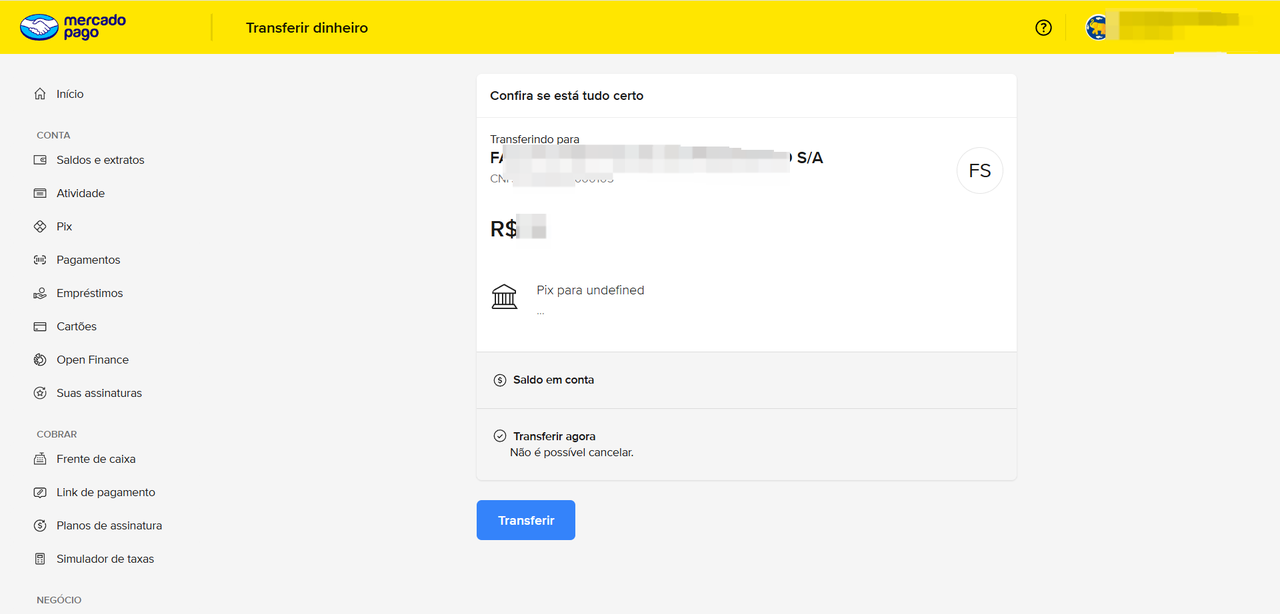Open Planos de assinatura
1280x614 pixels.
109,526
